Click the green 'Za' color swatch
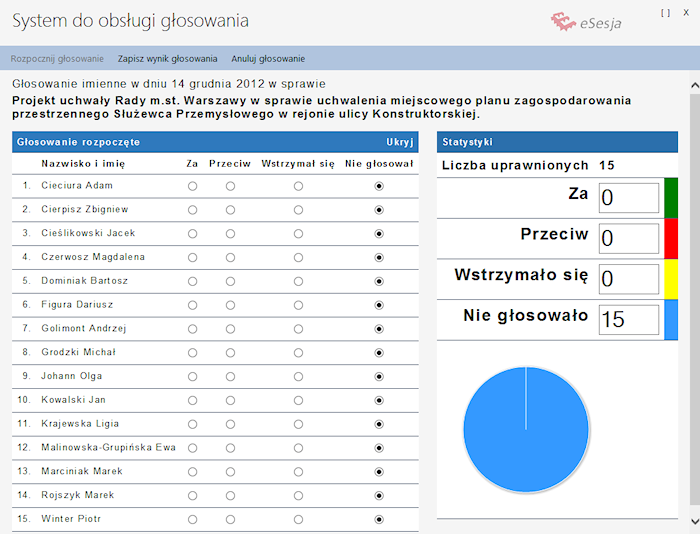 point(670,198)
